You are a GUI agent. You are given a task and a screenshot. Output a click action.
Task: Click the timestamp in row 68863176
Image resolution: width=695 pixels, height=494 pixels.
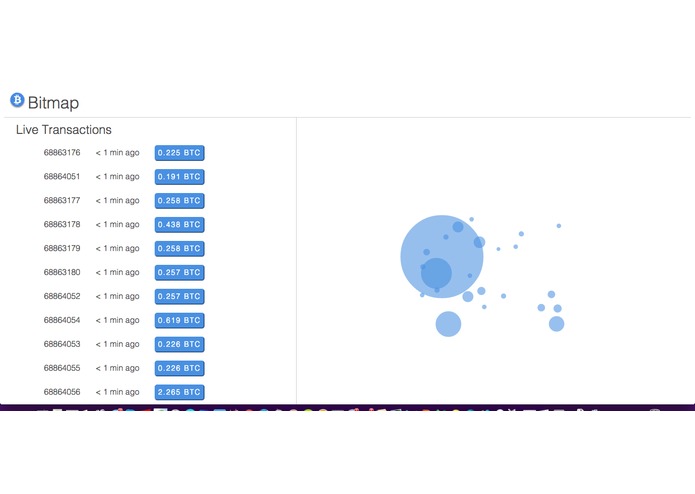pos(117,153)
